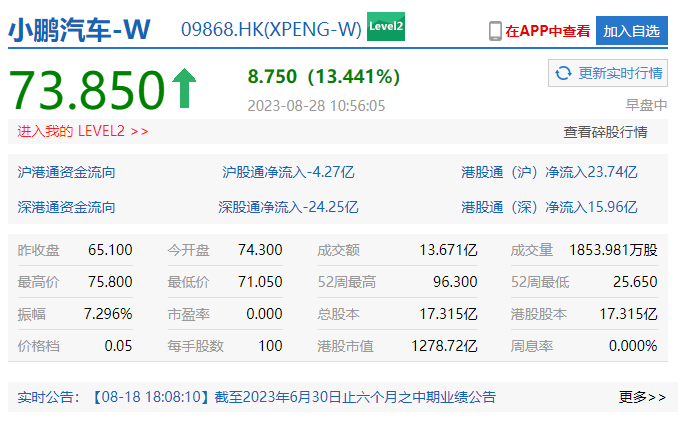This screenshot has height=423, width=685.
Task: Click the current price 73.850
Action: [x=86, y=90]
